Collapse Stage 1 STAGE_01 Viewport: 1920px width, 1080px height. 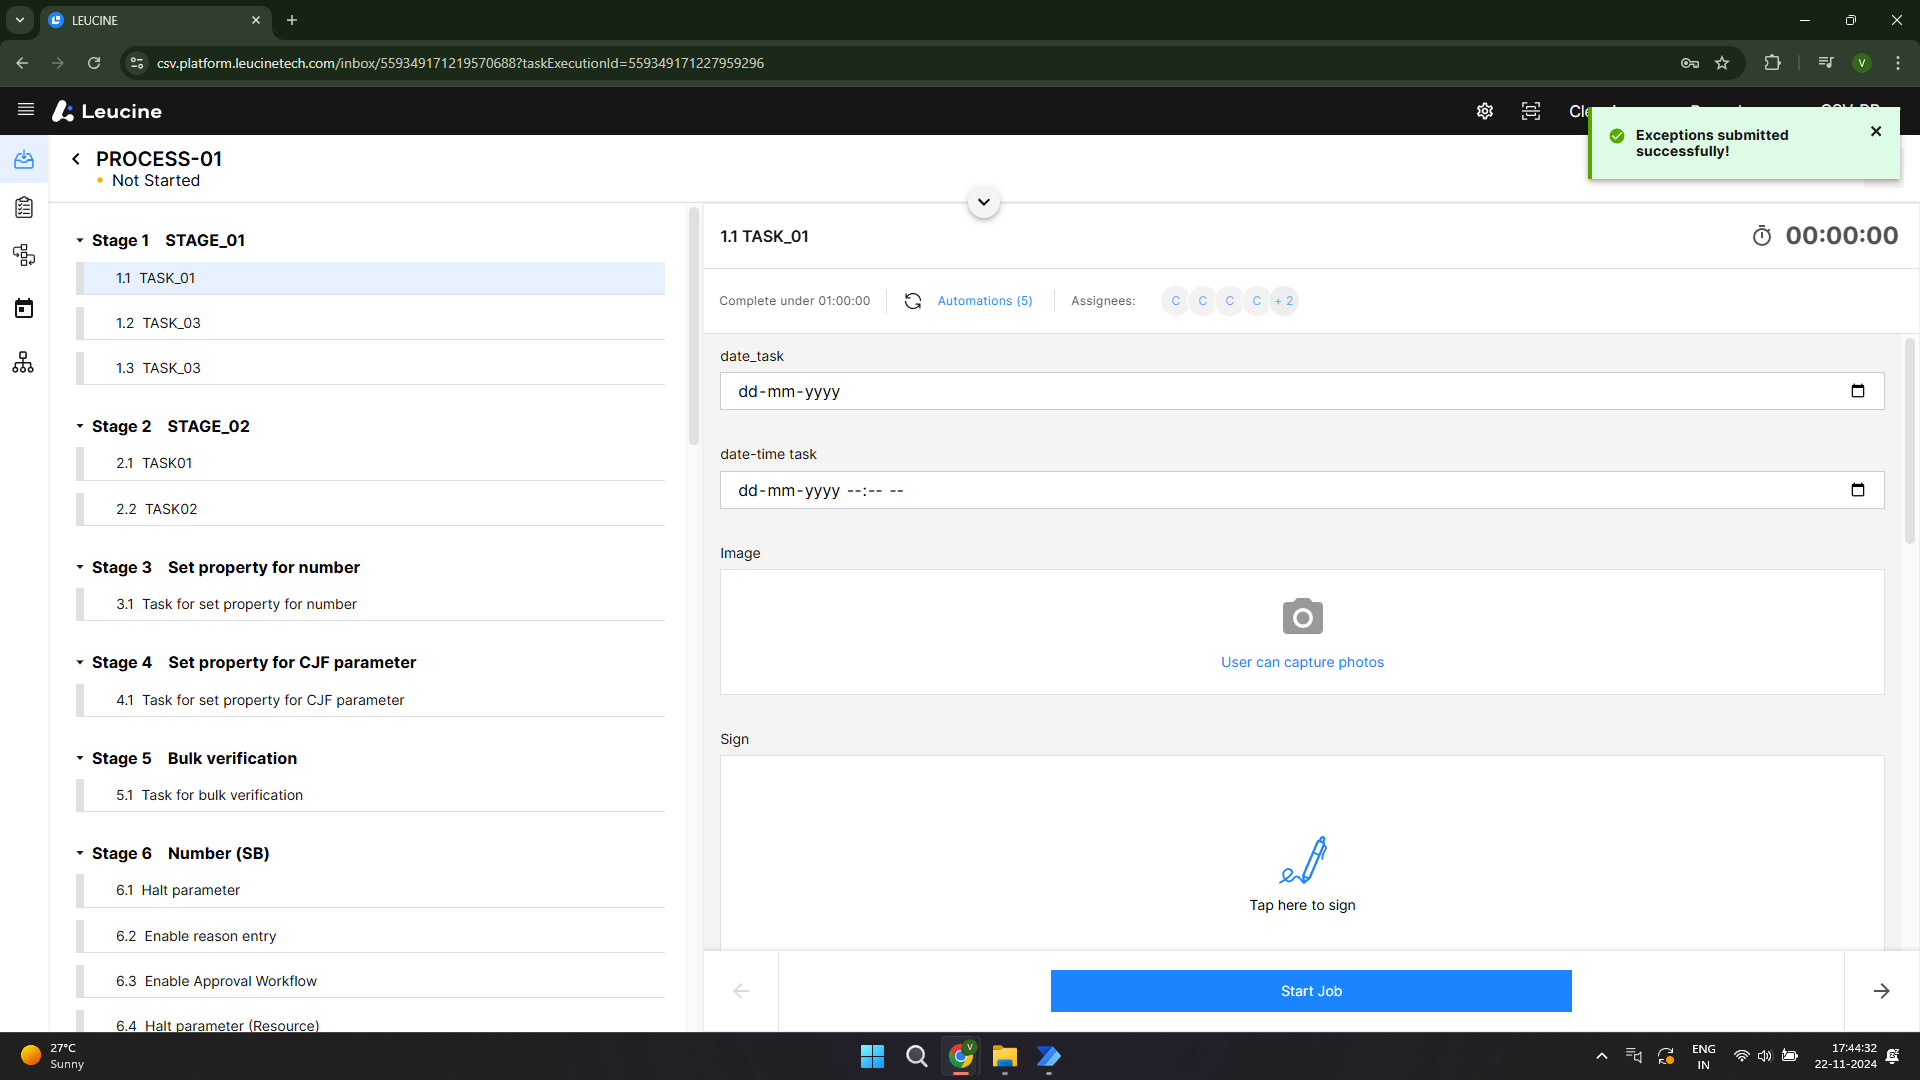click(80, 240)
